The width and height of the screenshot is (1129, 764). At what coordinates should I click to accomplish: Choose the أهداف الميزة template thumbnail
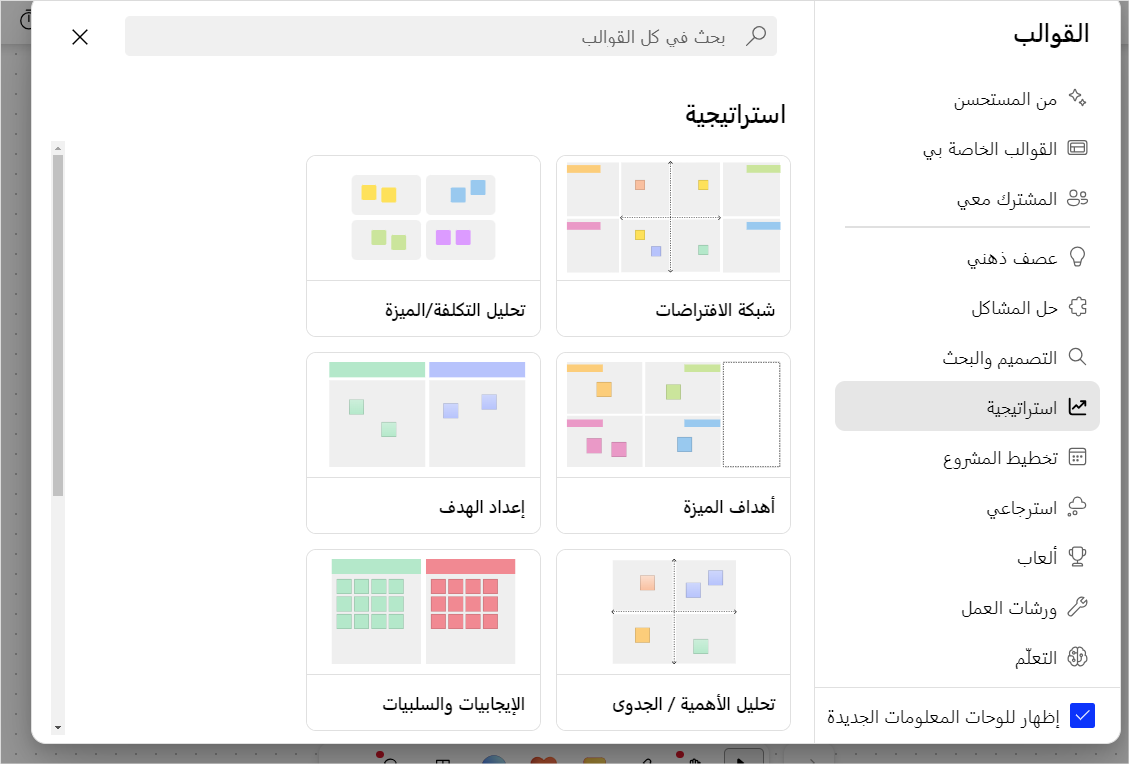pyautogui.click(x=673, y=415)
